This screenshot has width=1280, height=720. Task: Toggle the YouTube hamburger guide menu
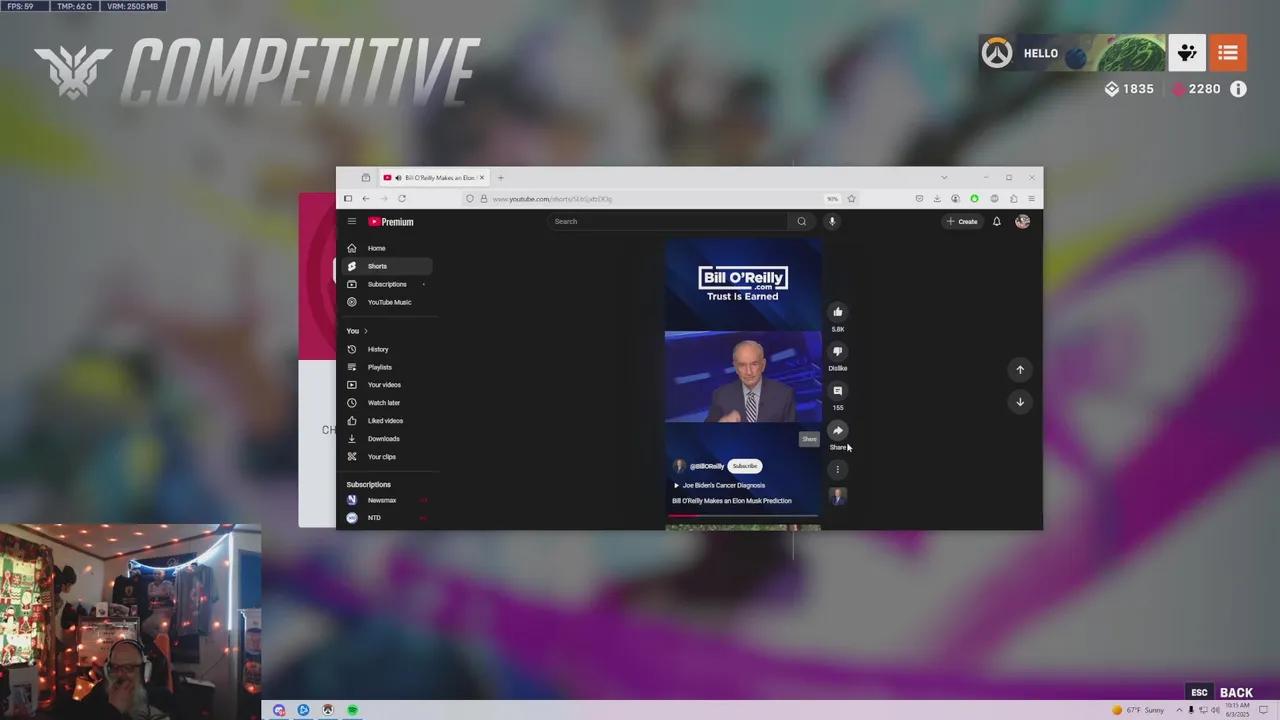coord(352,222)
